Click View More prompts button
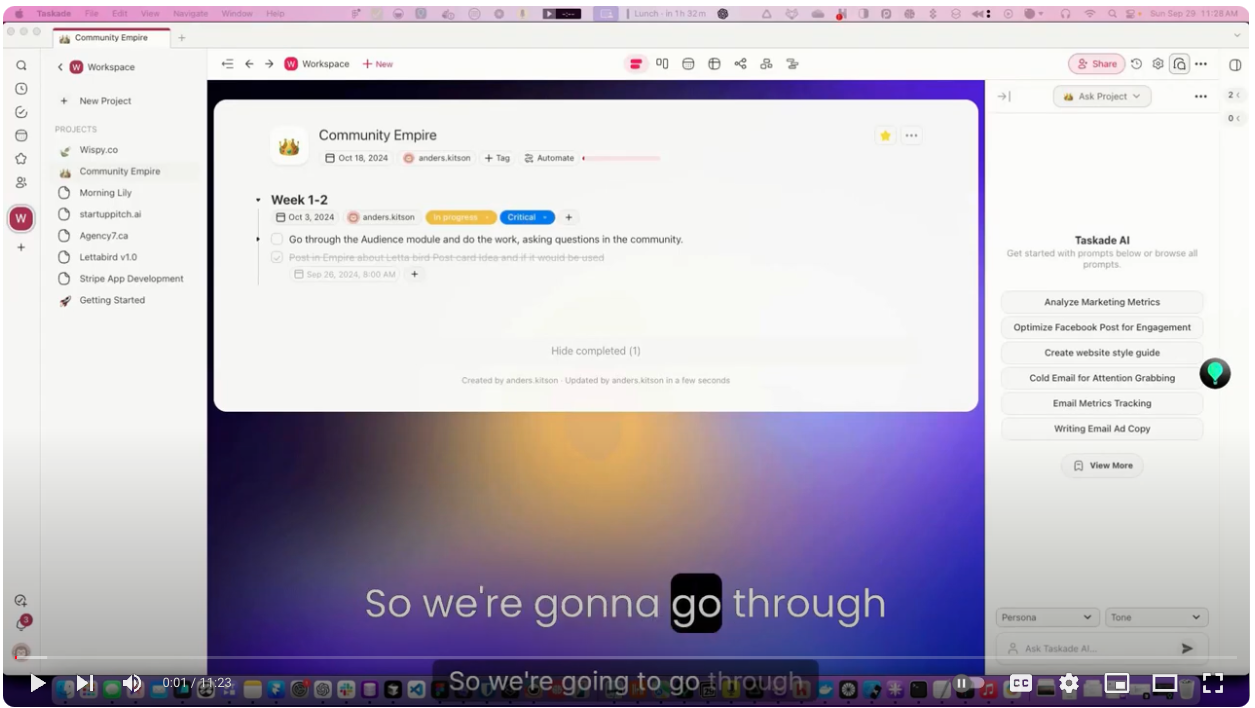The width and height of the screenshot is (1255, 708). [x=1102, y=466]
